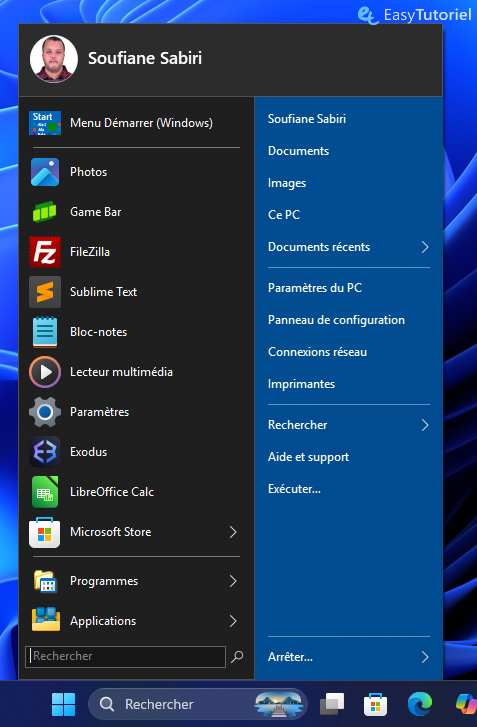Expand the Programmes submenu arrow
Viewport: 477px width, 727px height.
pos(233,581)
